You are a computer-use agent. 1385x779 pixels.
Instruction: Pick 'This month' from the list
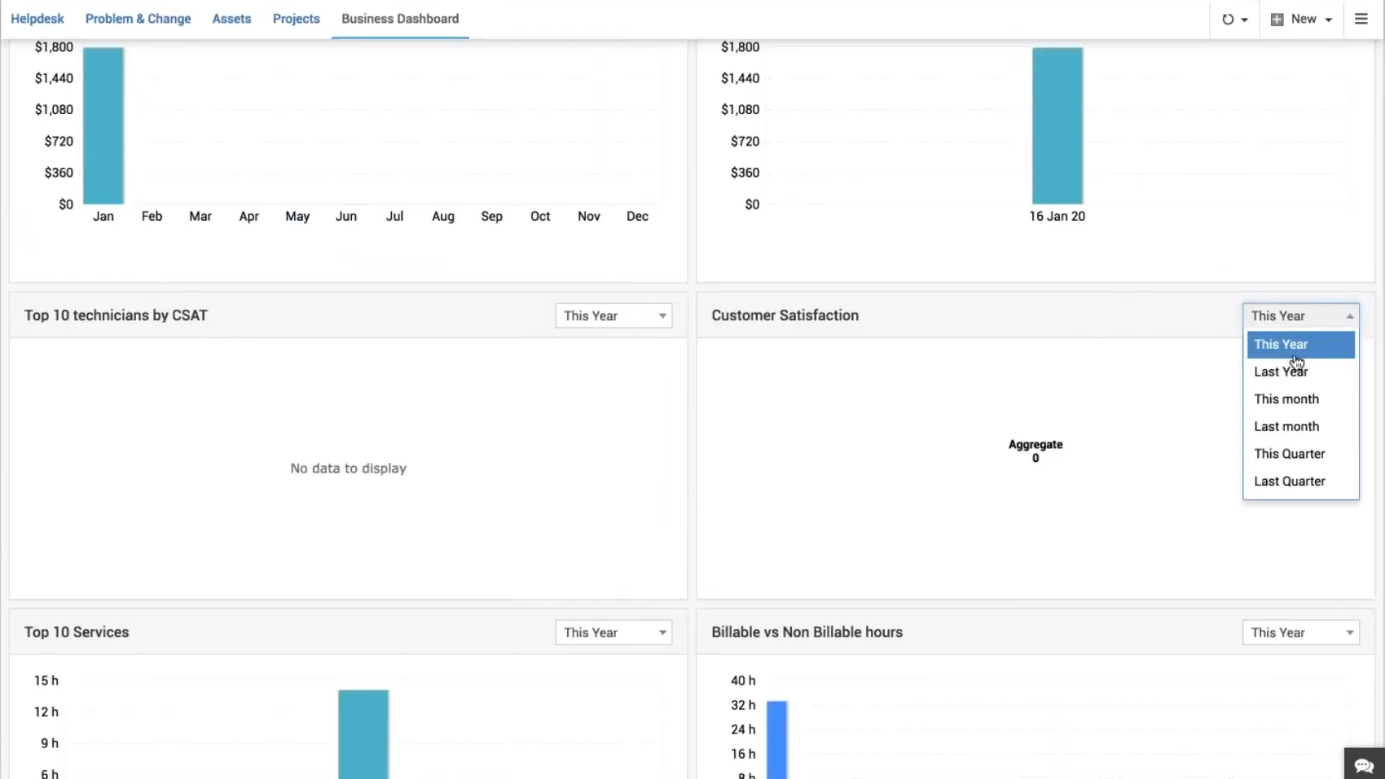pyautogui.click(x=1286, y=399)
